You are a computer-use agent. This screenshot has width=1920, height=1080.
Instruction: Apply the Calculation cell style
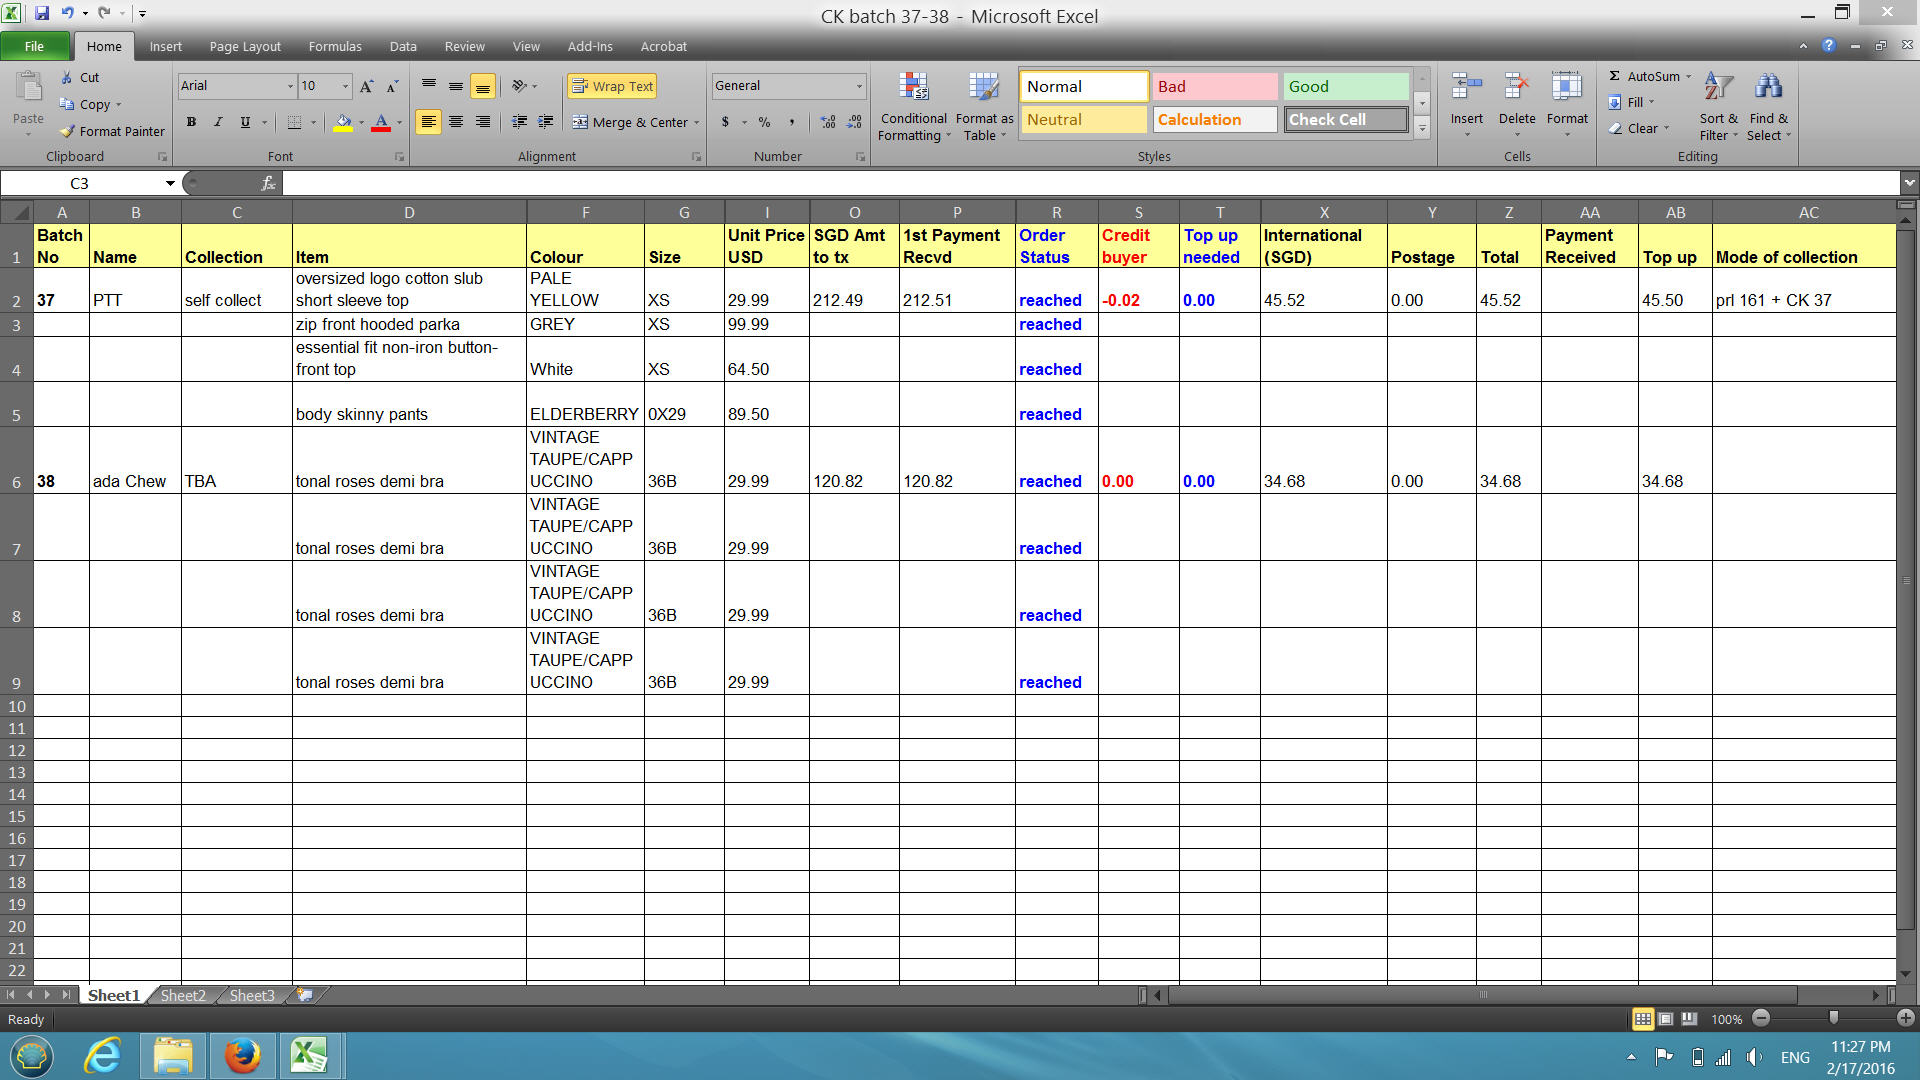[1214, 119]
